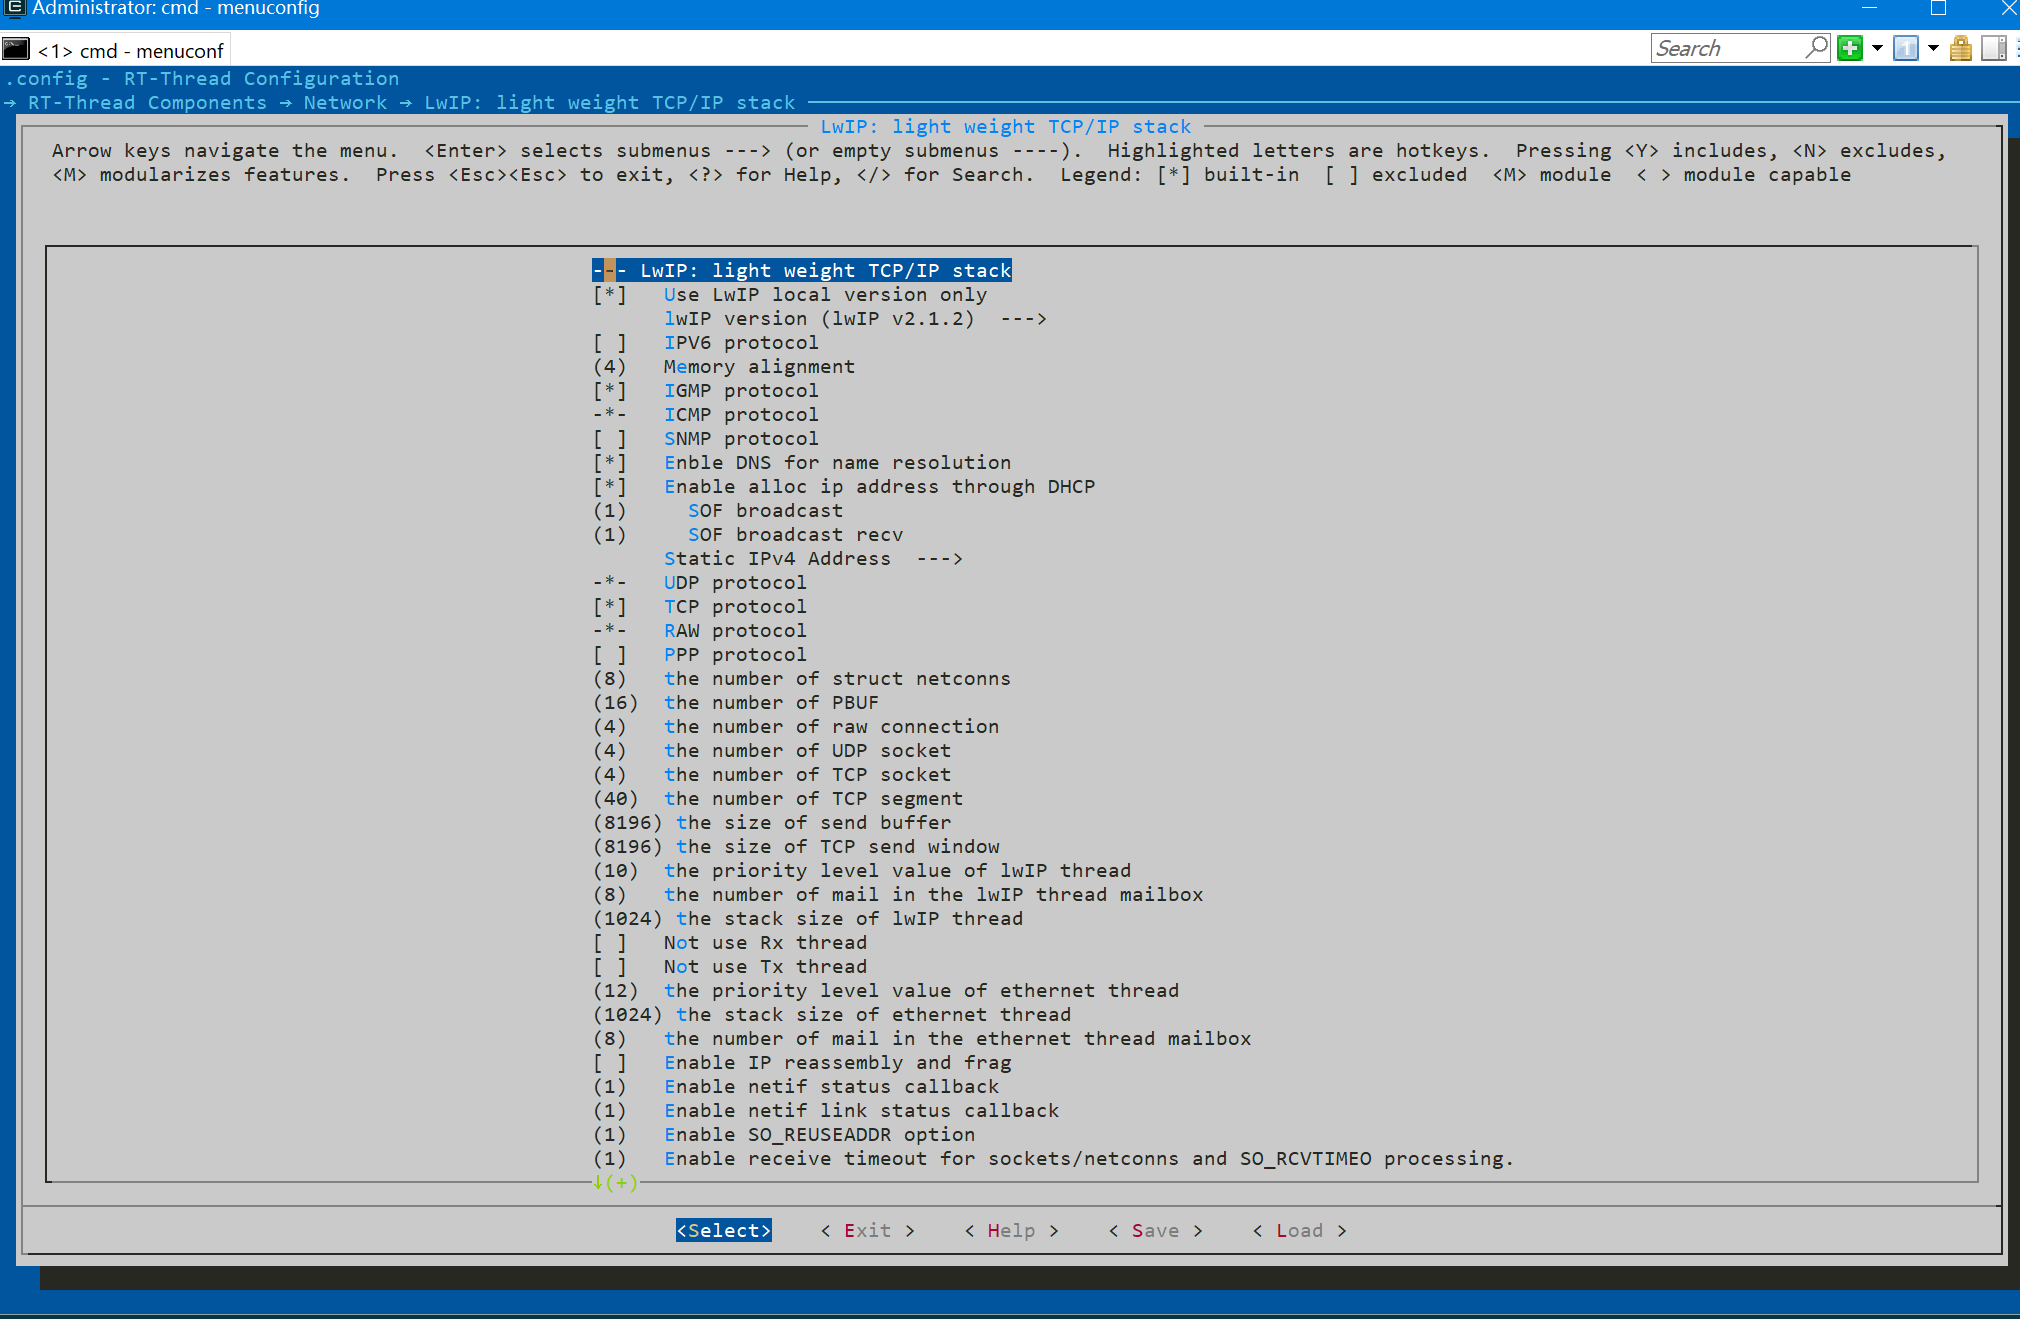The width and height of the screenshot is (2020, 1319).
Task: Maximize the ConEmu window
Action: tap(1938, 8)
